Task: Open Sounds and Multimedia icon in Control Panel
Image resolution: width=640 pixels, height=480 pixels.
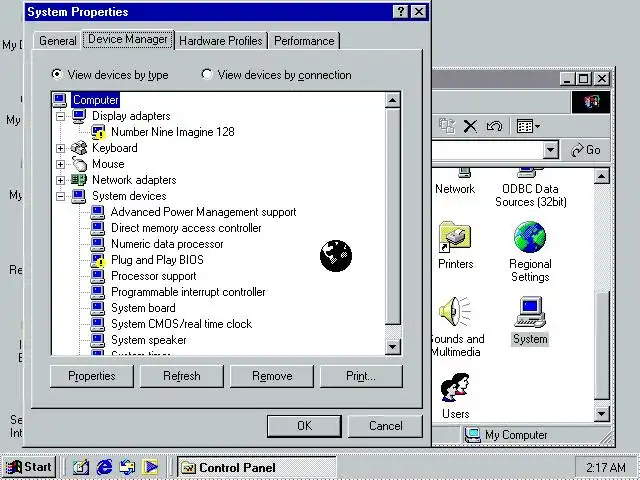Action: 455,312
